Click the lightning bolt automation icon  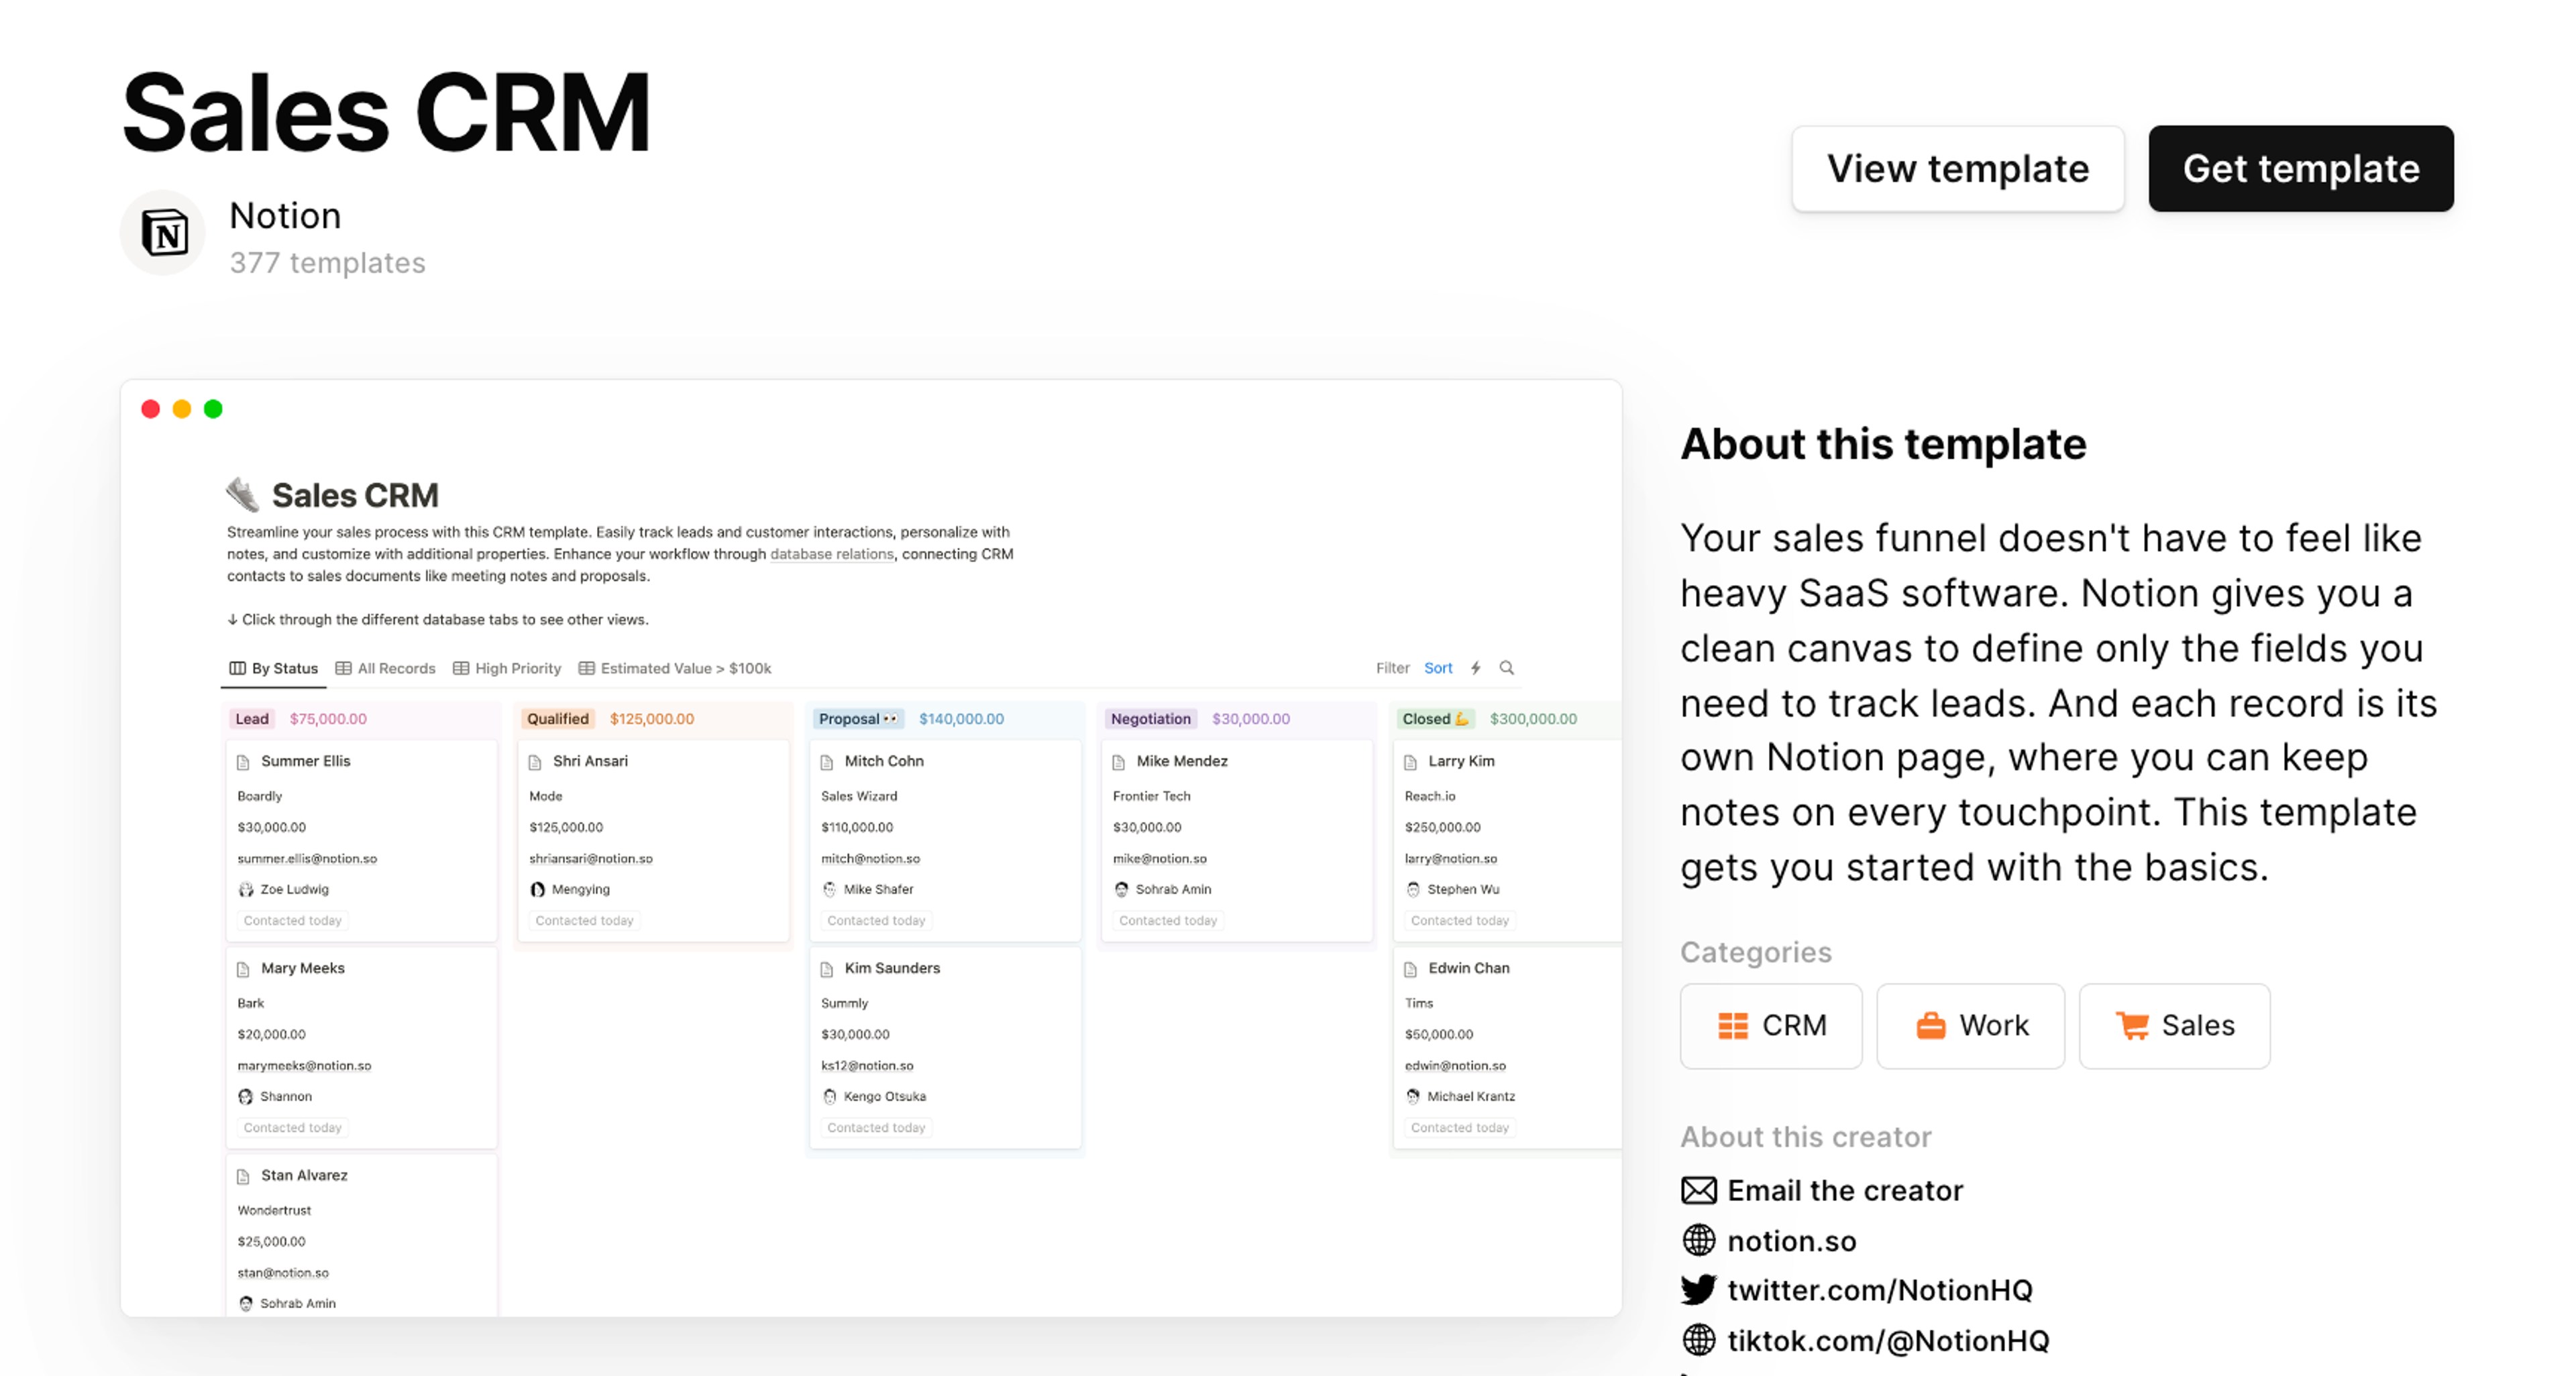[x=1475, y=668]
